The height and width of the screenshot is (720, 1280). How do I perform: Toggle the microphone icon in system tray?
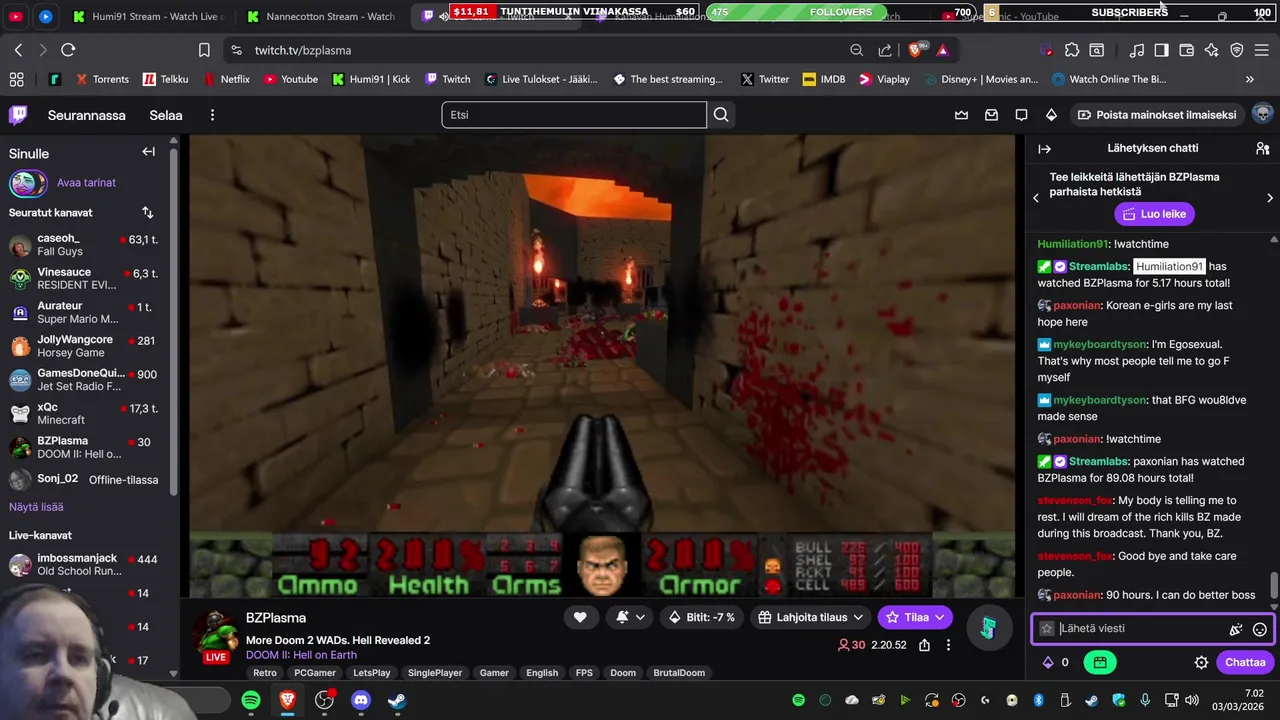pyautogui.click(x=1145, y=700)
